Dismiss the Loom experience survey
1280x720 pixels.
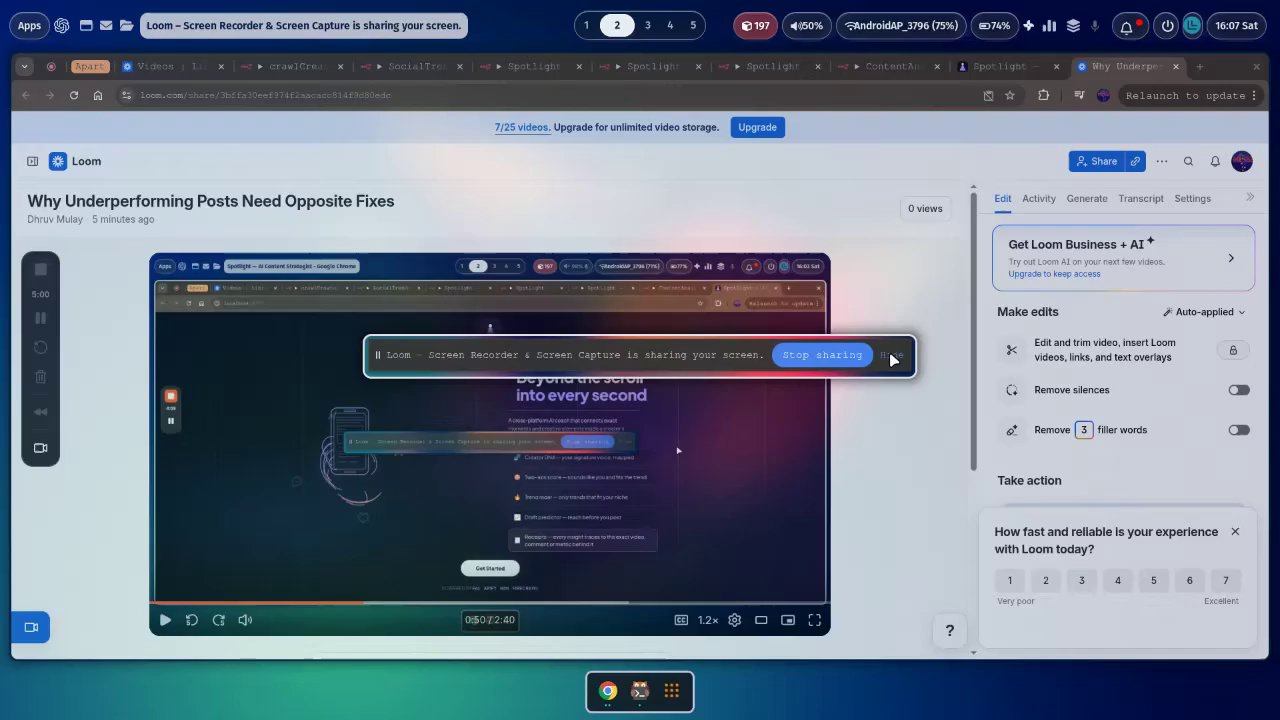pos(1235,531)
